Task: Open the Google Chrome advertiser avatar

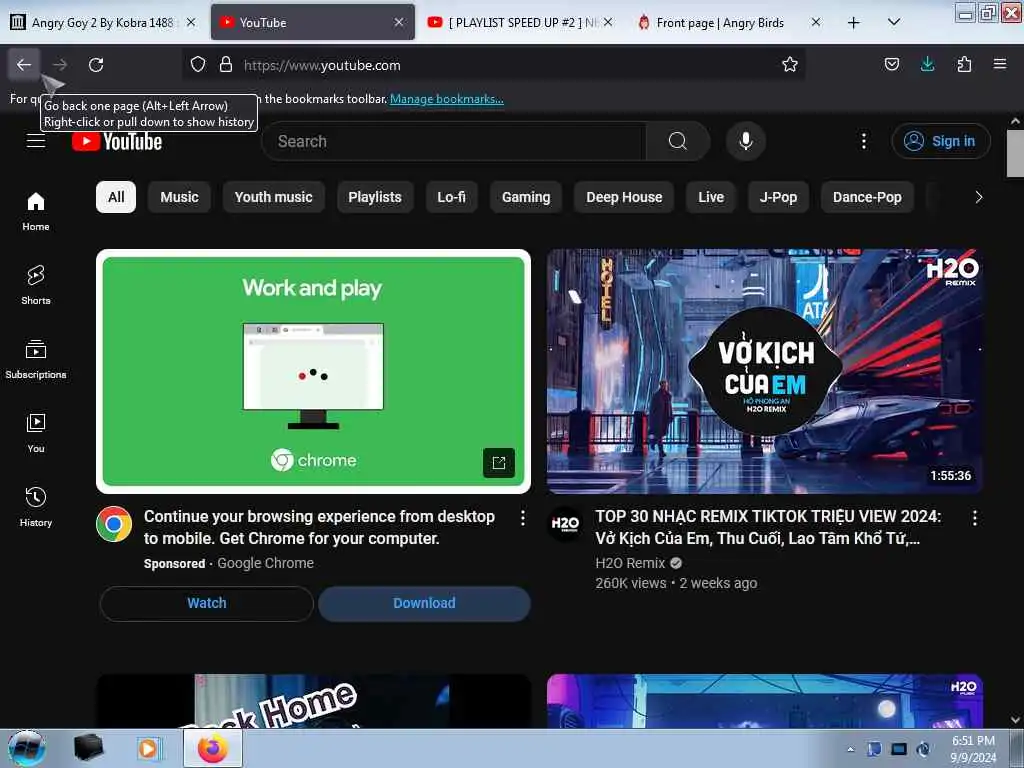Action: pyautogui.click(x=114, y=524)
